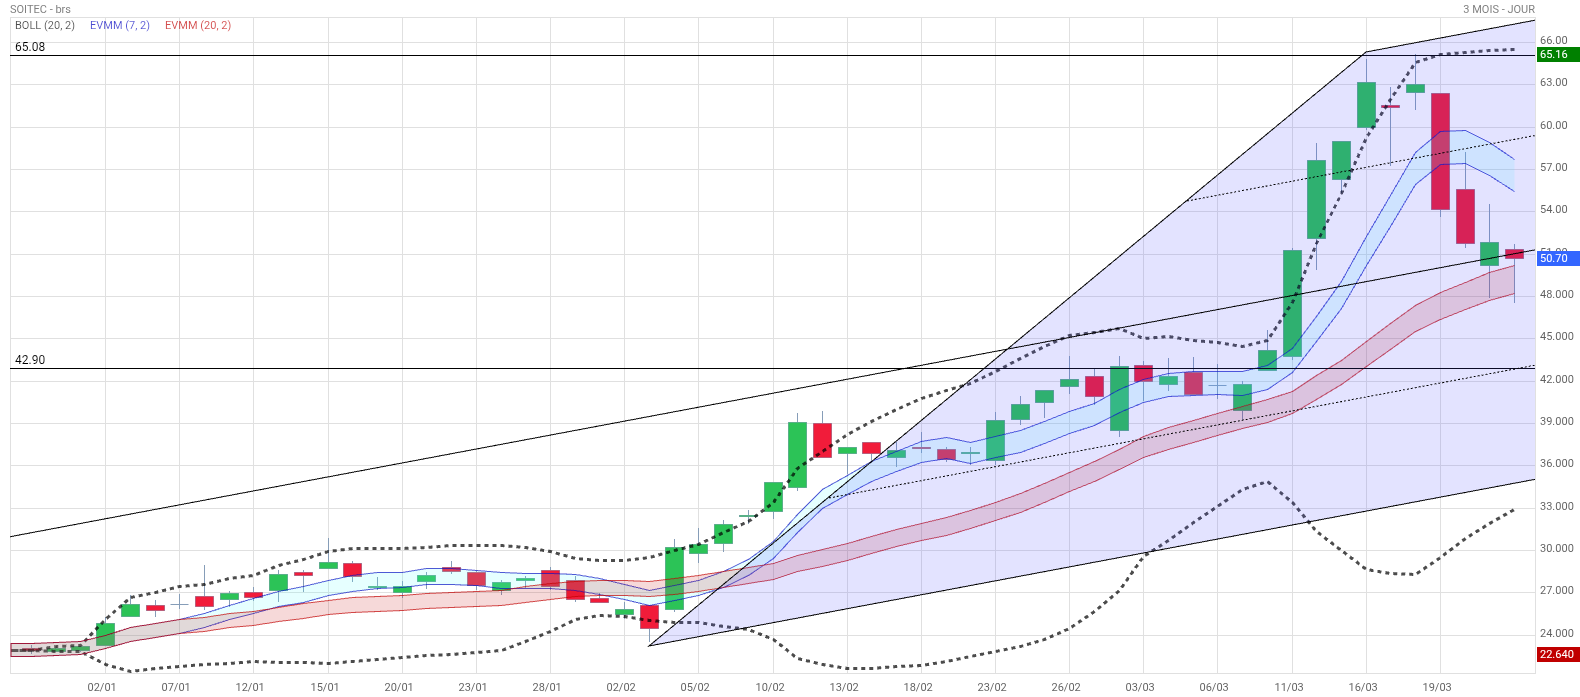This screenshot has width=1580, height=697.
Task: Click the 23/01 date on time axis
Action: pos(473,688)
